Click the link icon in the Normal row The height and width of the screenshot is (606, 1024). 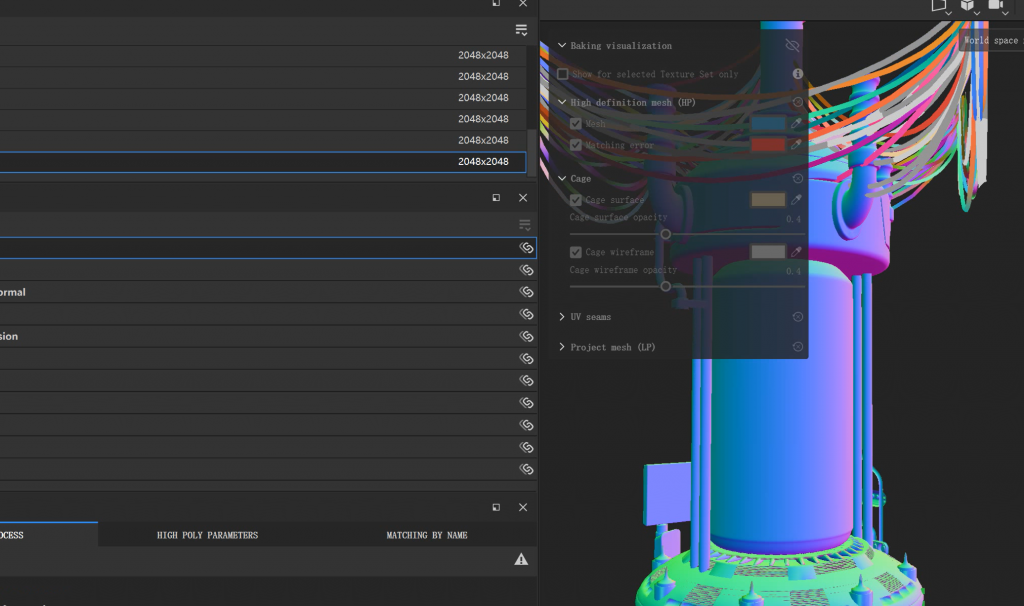(x=526, y=292)
